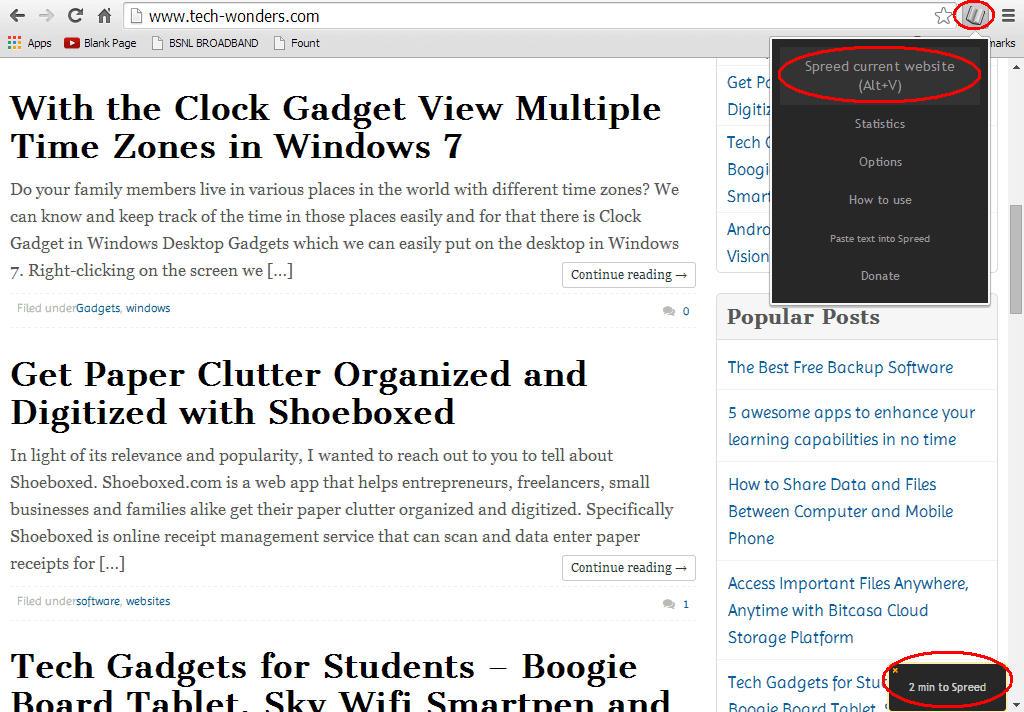This screenshot has width=1024, height=712.
Task: Reload the current page
Action: [76, 15]
